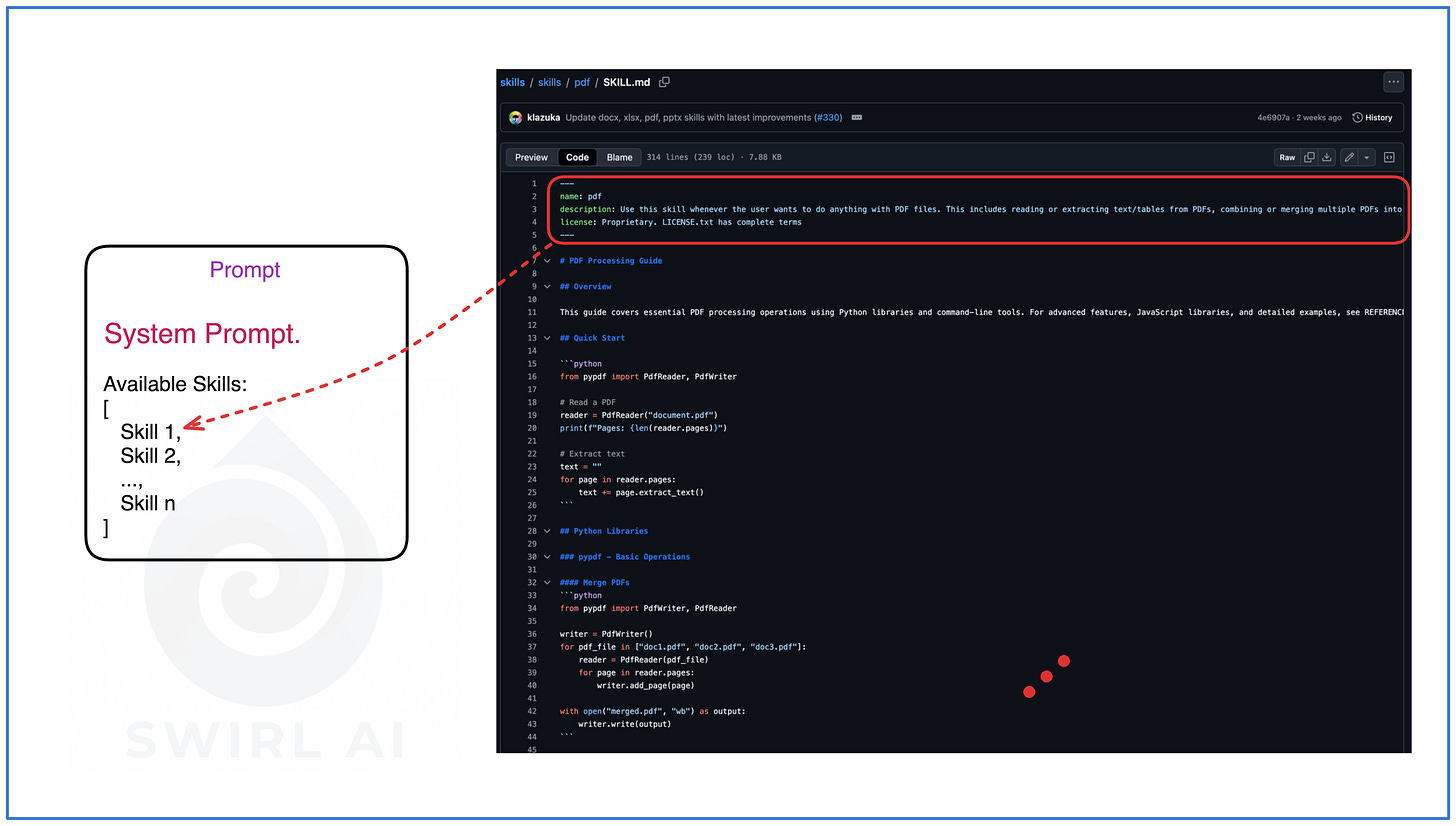Viewport: 1456px width, 826px height.
Task: Click 'text += page.extract_text()' line
Action: click(x=641, y=492)
